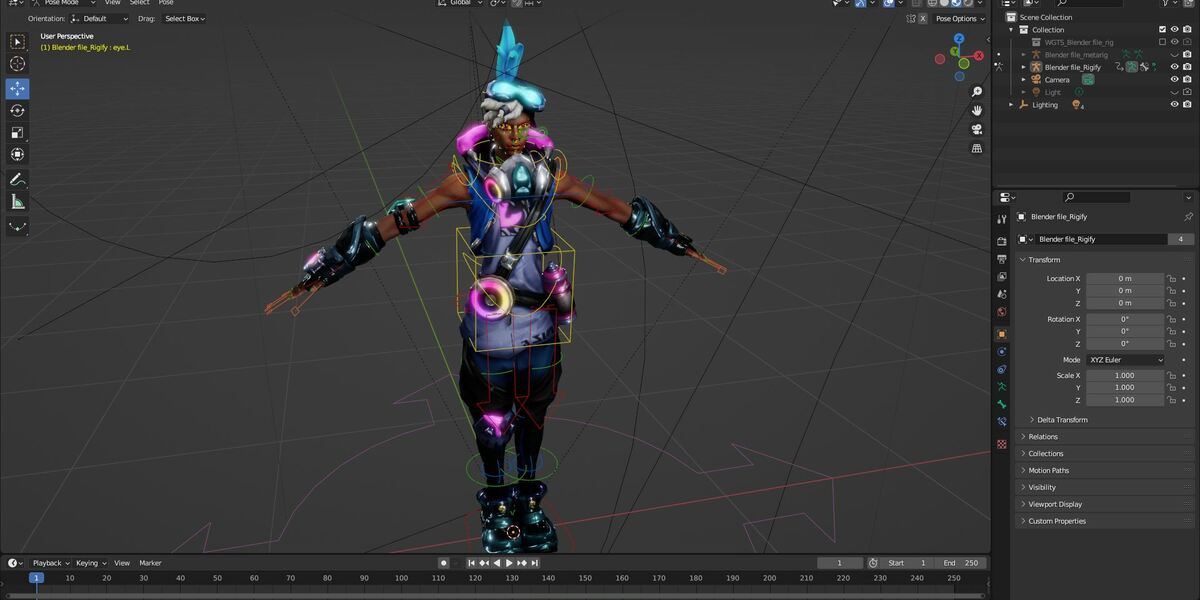
Task: Open the Select menu in the viewport header
Action: point(140,3)
